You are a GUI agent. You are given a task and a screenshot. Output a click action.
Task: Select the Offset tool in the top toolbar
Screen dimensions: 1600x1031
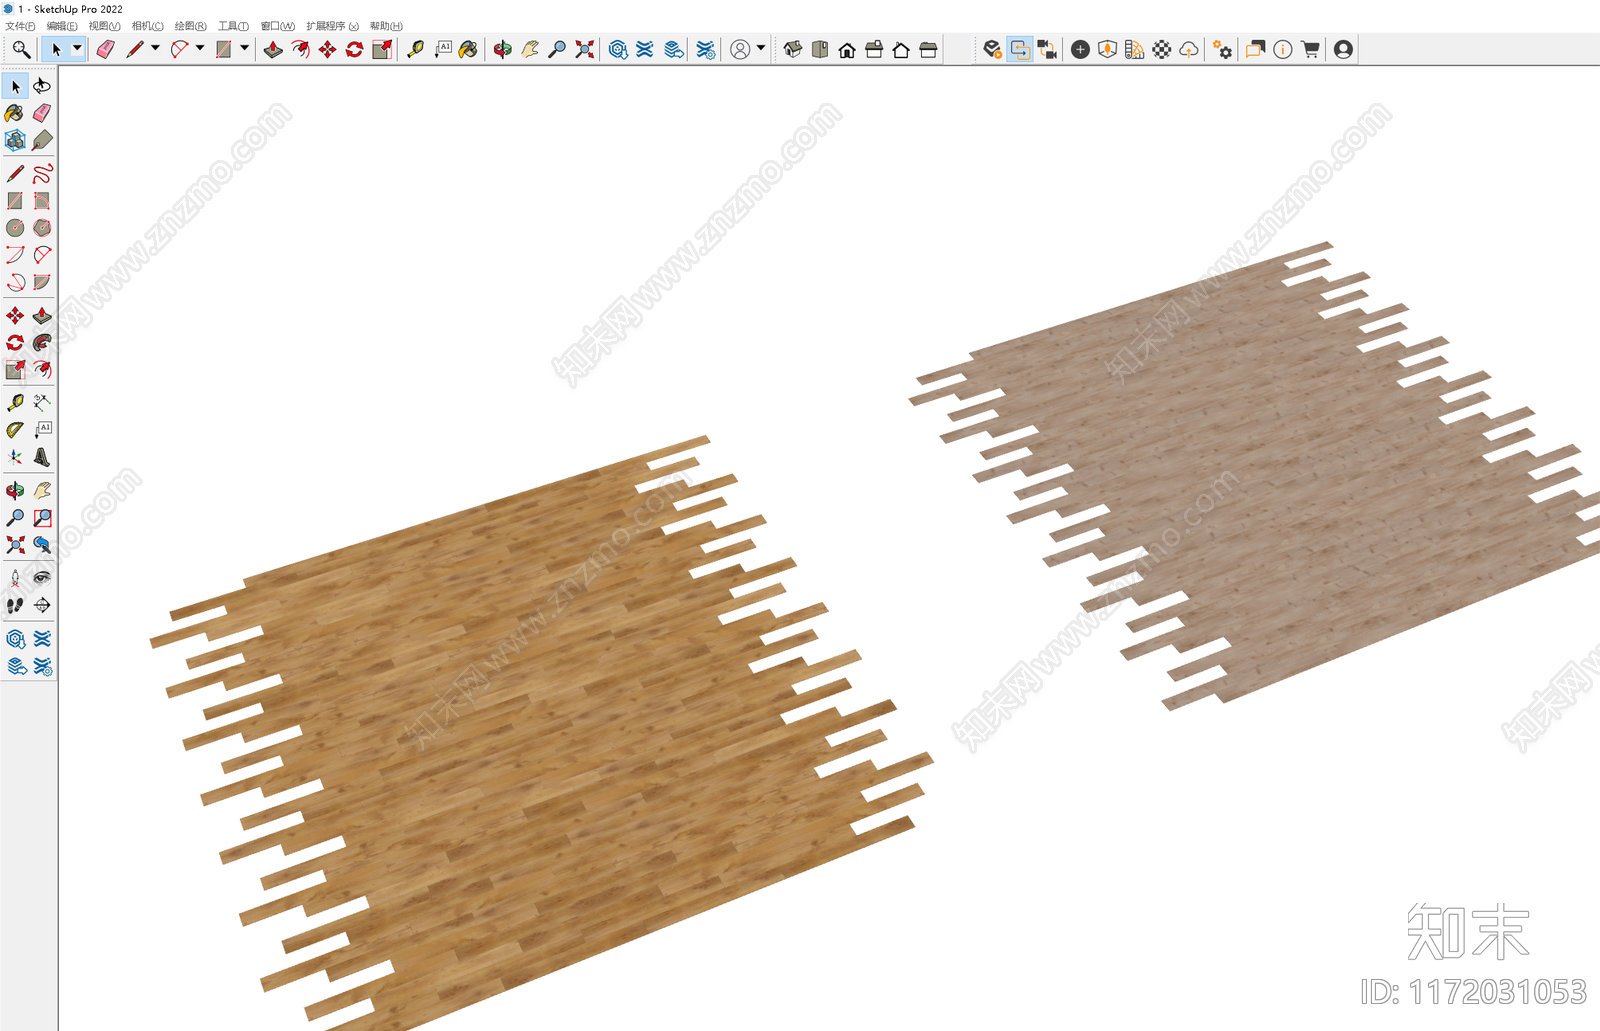pyautogui.click(x=300, y=49)
